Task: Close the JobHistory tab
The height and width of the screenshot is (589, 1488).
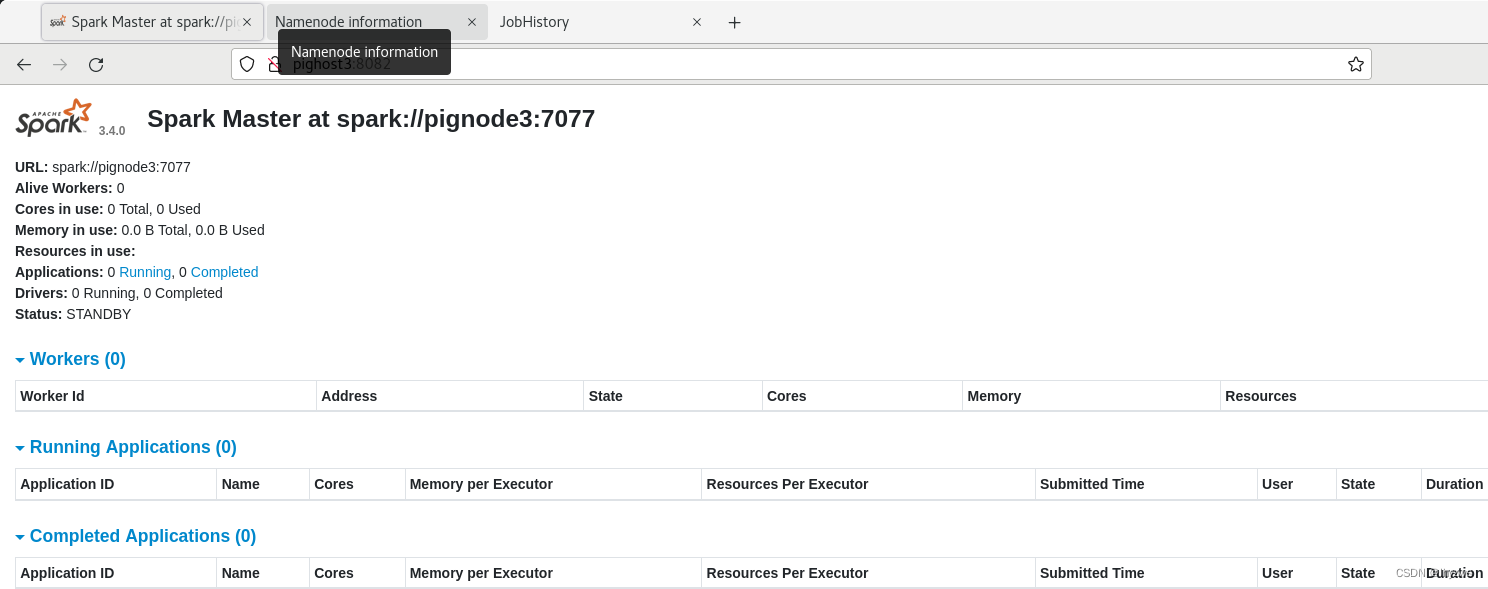Action: point(697,22)
